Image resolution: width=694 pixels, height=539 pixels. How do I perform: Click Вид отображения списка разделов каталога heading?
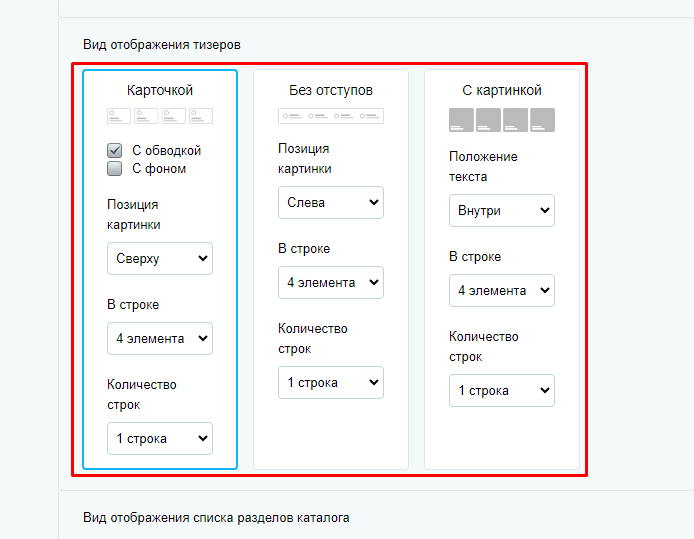pos(216,517)
